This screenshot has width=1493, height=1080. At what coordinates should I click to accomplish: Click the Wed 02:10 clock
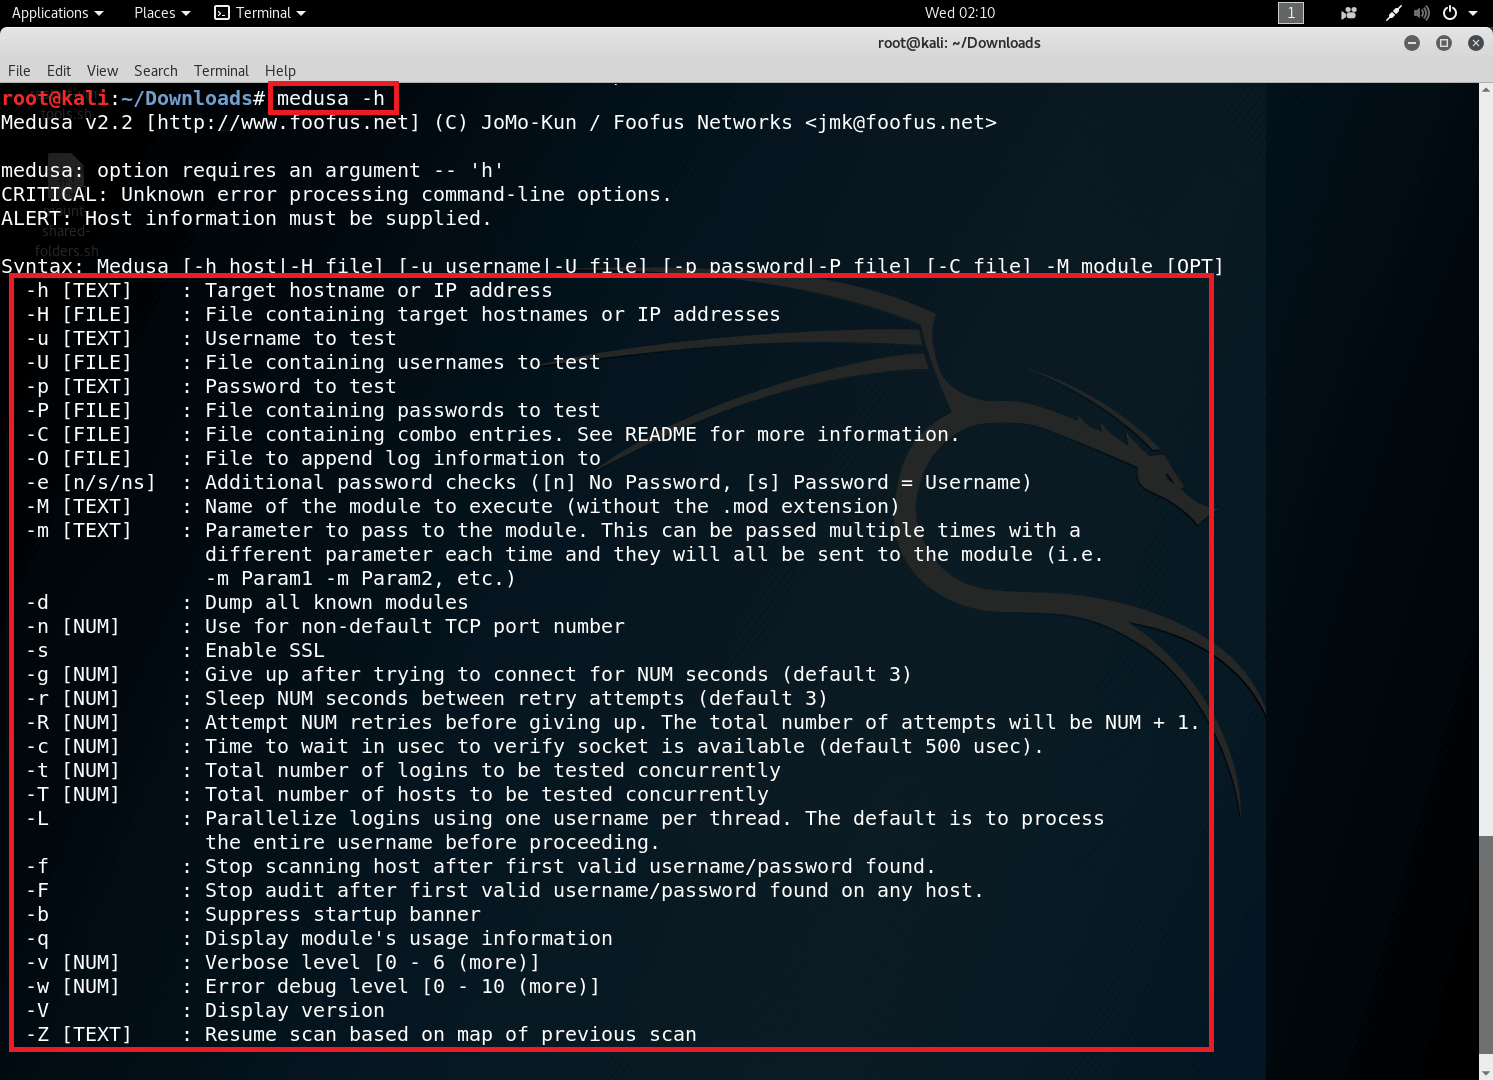pyautogui.click(x=959, y=13)
